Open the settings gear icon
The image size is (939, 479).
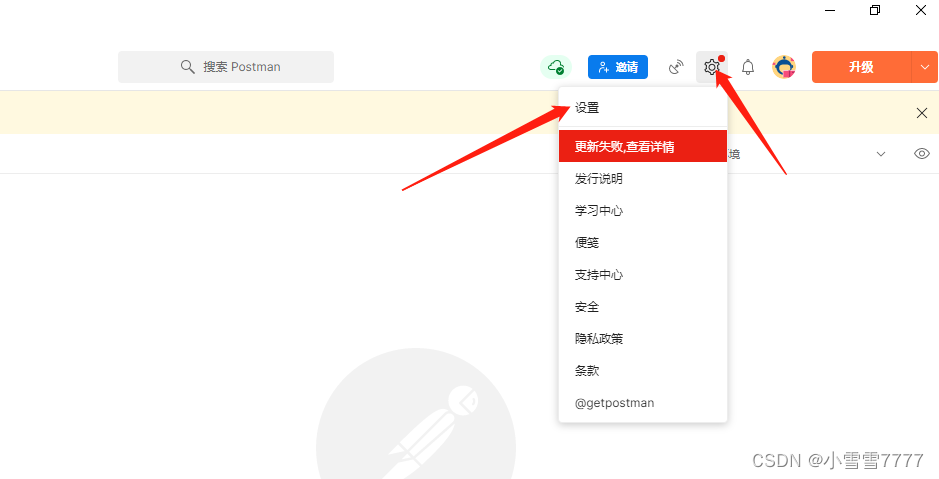pos(711,67)
